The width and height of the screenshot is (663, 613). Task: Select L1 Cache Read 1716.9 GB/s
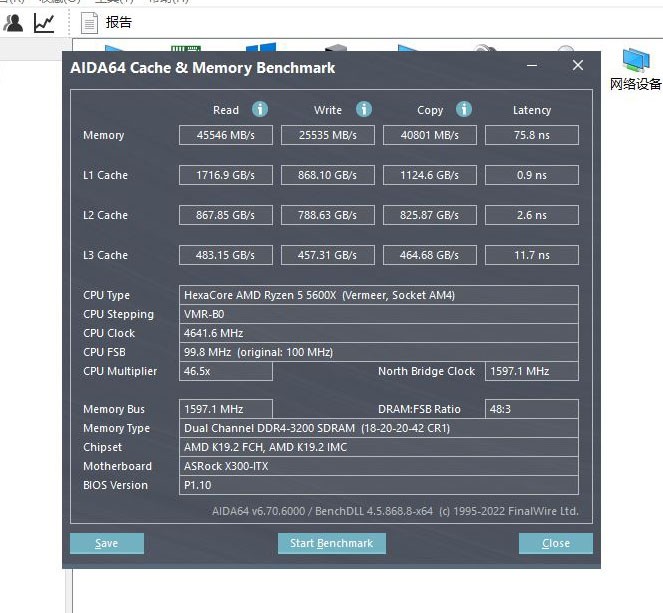pyautogui.click(x=226, y=175)
